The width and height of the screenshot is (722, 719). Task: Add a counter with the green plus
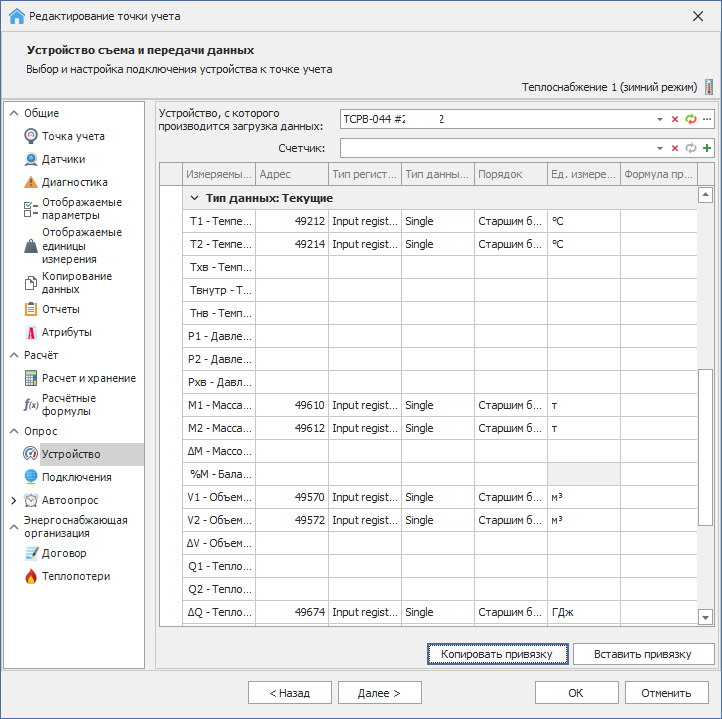click(707, 148)
